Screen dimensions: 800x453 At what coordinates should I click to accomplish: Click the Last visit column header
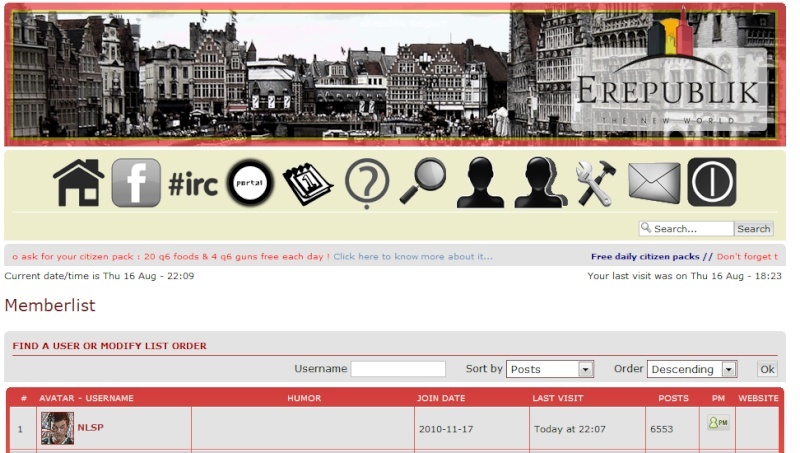coord(558,398)
